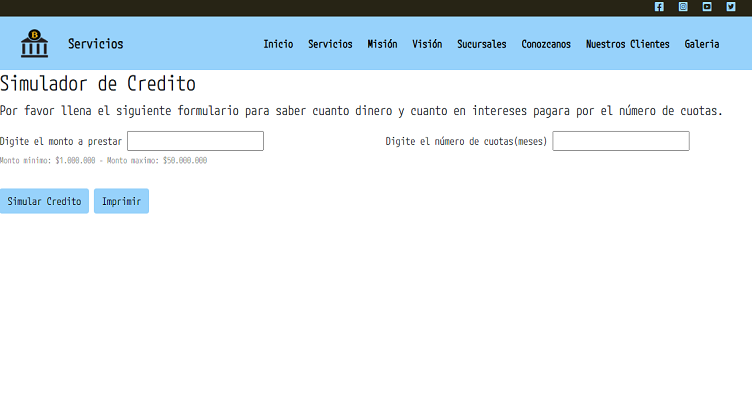Click the Digite el número de cuotas label

click(466, 141)
